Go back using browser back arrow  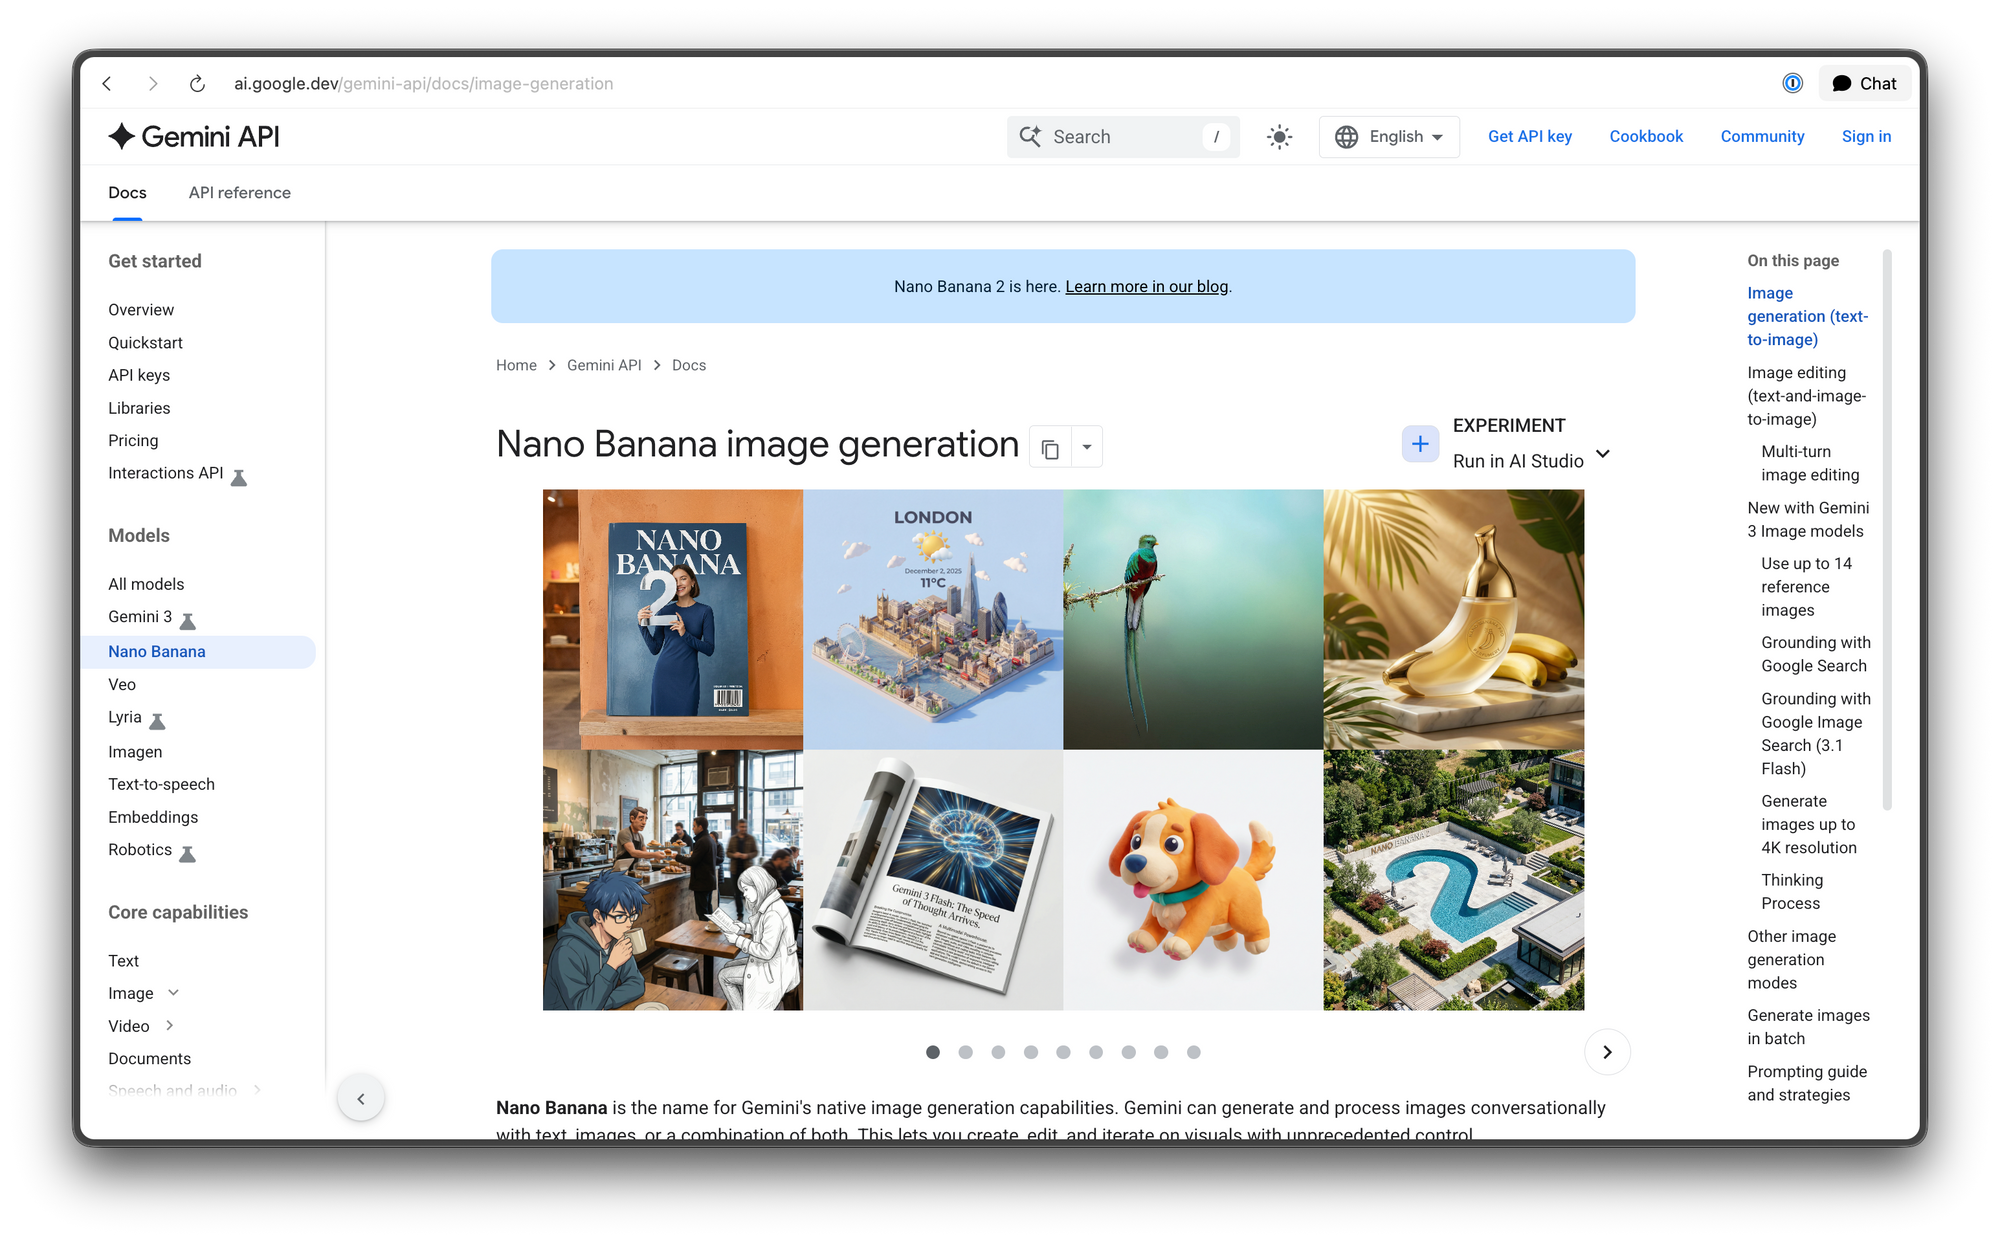click(107, 84)
